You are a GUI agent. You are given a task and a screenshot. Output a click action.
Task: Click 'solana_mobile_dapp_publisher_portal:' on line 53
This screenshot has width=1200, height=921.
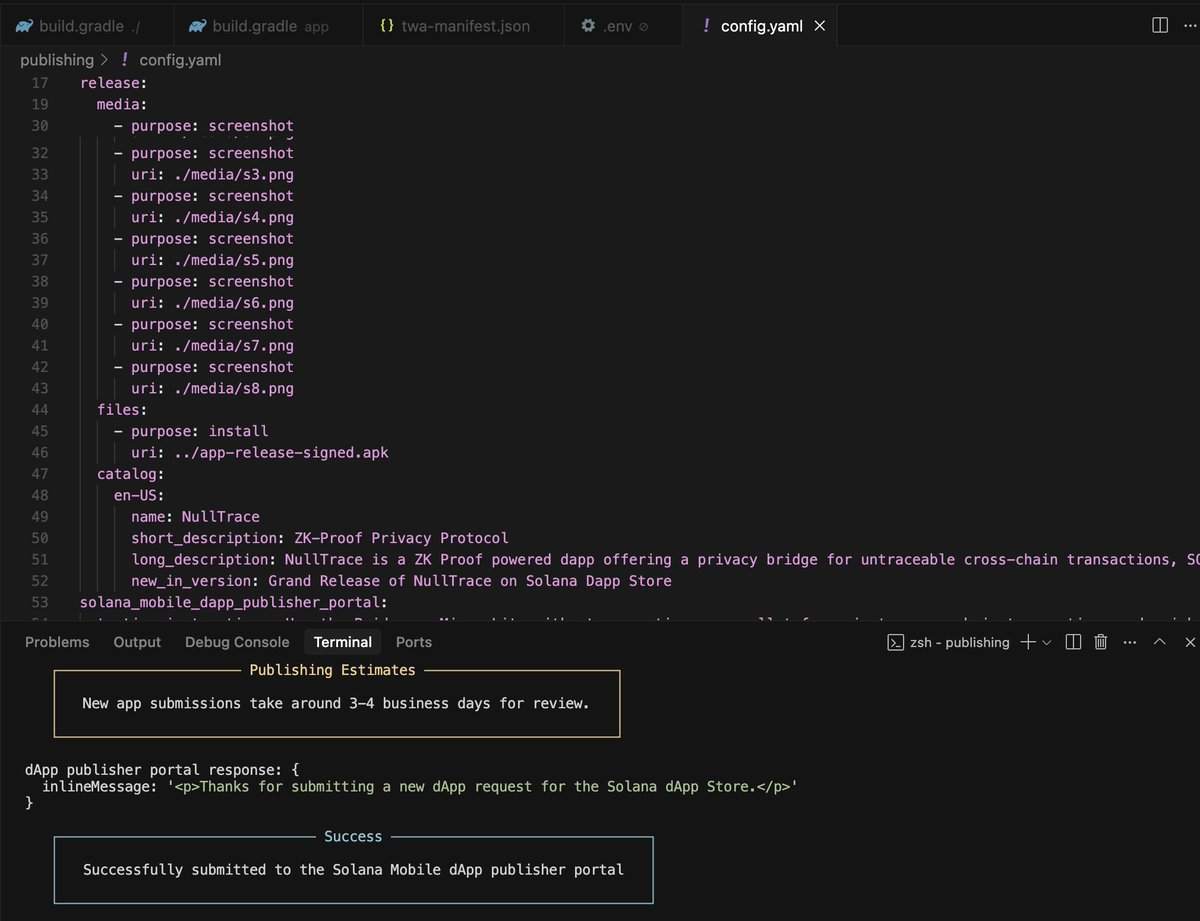pos(233,602)
